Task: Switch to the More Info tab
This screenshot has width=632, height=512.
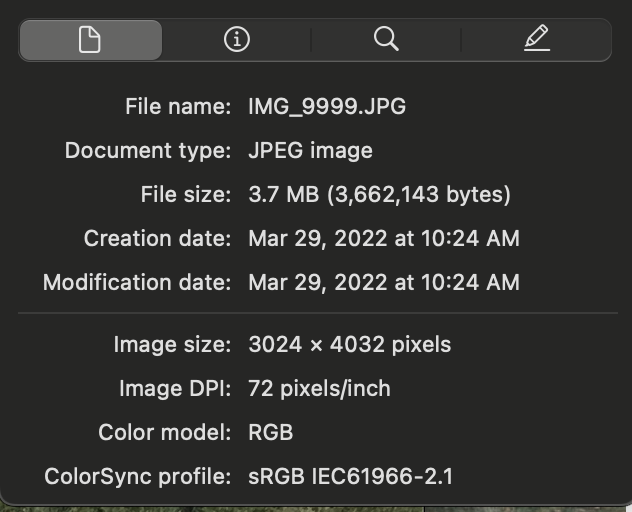Action: point(237,40)
